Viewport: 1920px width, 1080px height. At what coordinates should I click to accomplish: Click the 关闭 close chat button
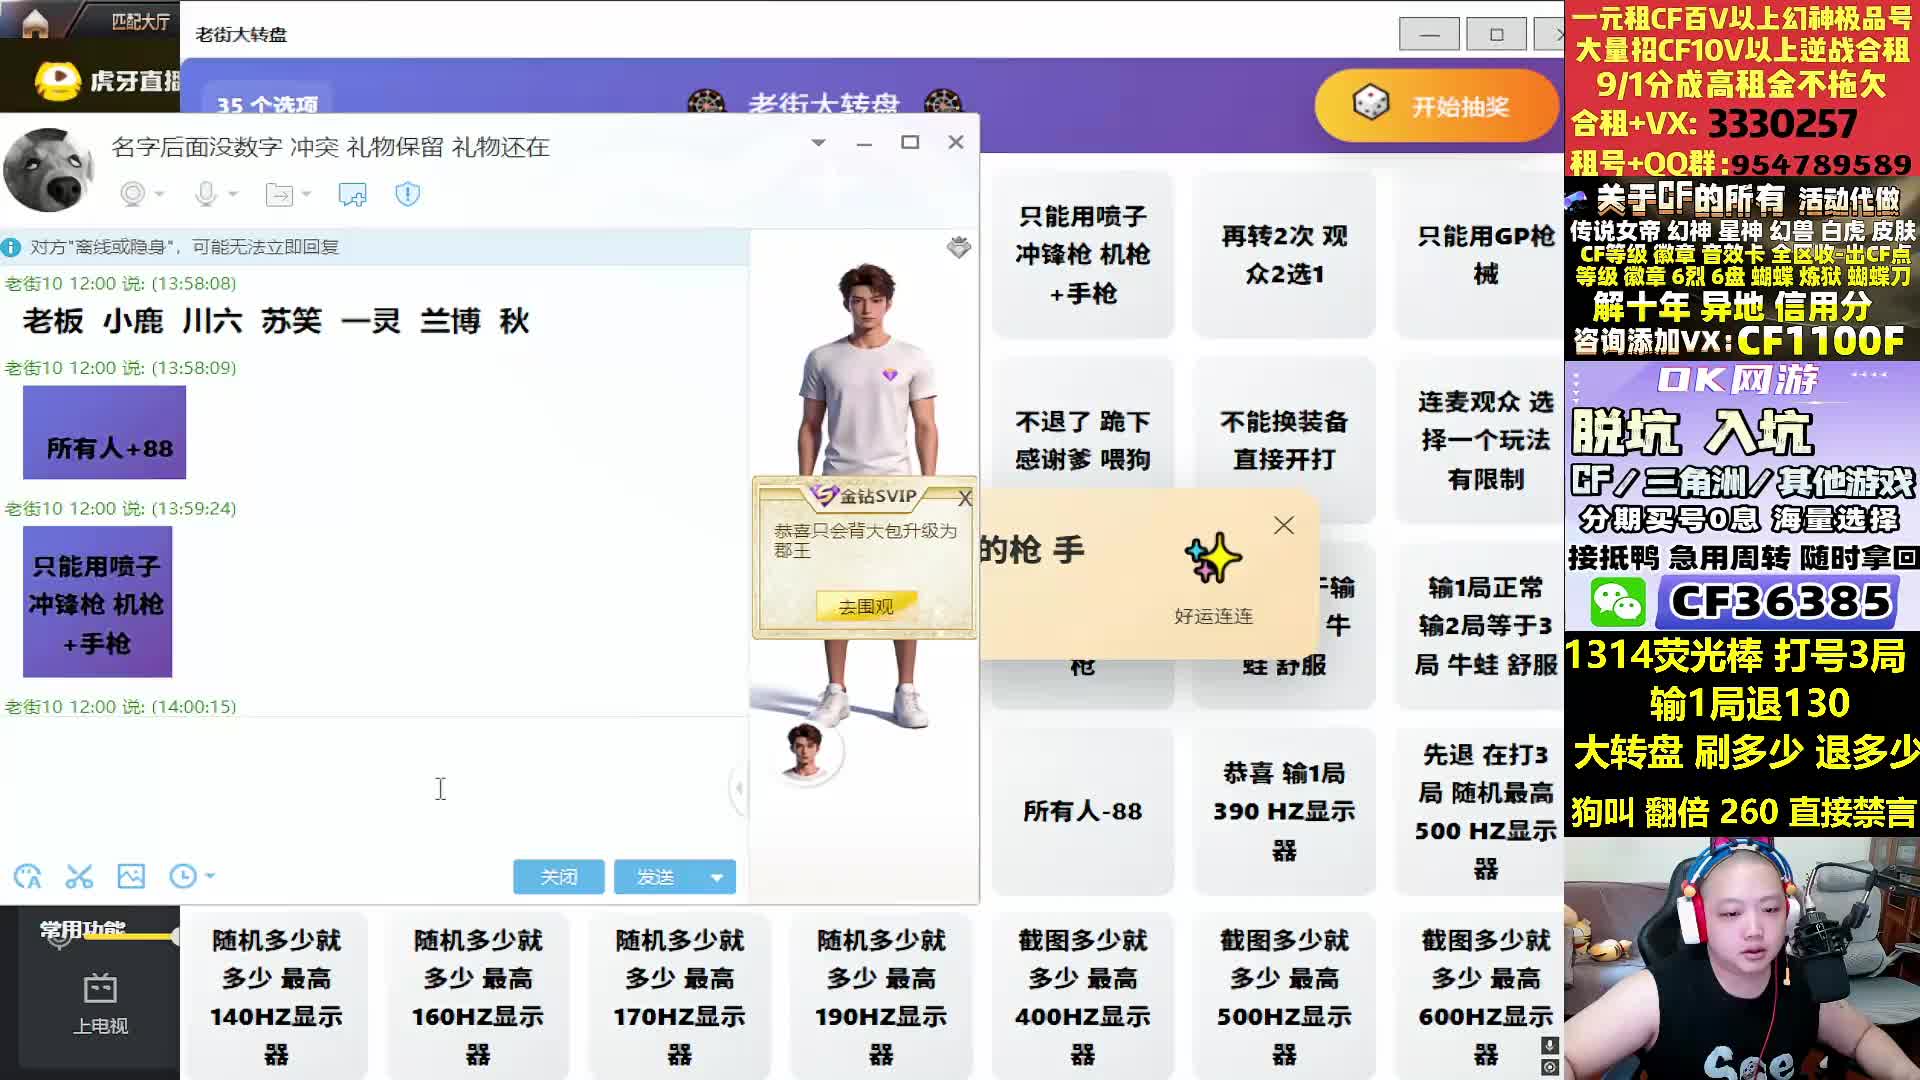tap(558, 877)
